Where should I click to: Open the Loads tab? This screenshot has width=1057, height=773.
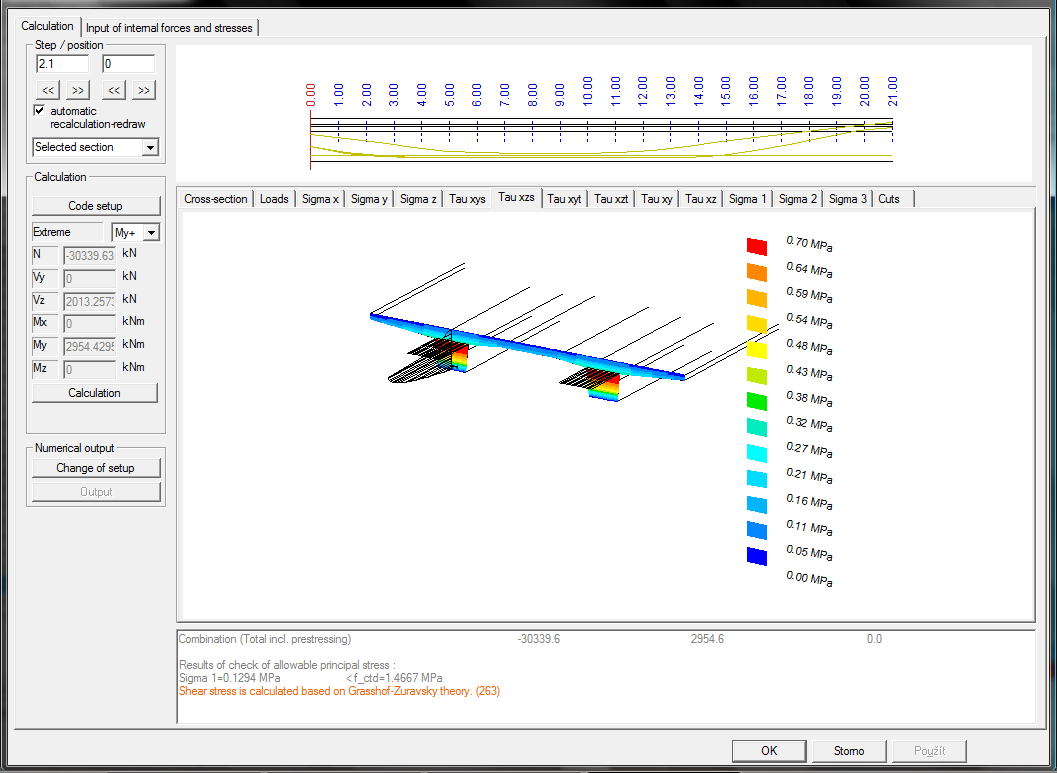(274, 199)
